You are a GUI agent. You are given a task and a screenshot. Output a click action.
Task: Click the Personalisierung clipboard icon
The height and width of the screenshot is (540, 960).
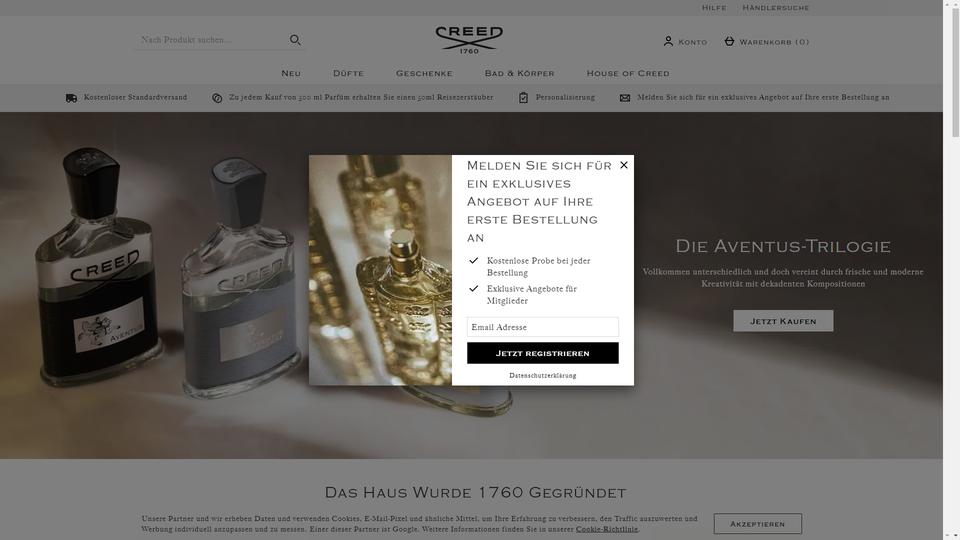tap(523, 98)
